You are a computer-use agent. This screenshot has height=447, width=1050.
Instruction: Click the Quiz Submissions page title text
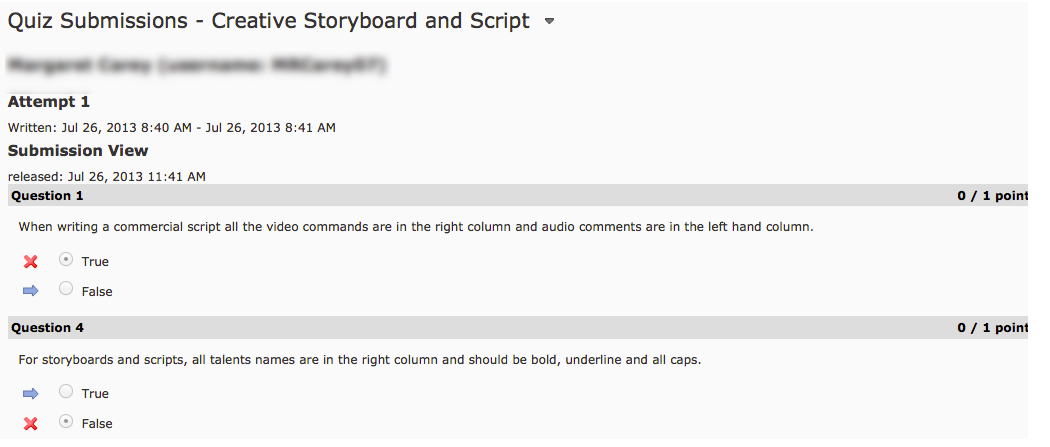(x=268, y=21)
